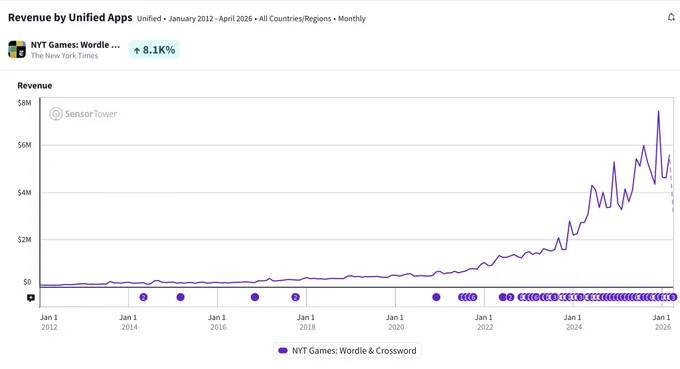Image resolution: width=680 pixels, height=369 pixels.
Task: Click the "Jan 1 2016" x-axis label
Action: pyautogui.click(x=218, y=322)
